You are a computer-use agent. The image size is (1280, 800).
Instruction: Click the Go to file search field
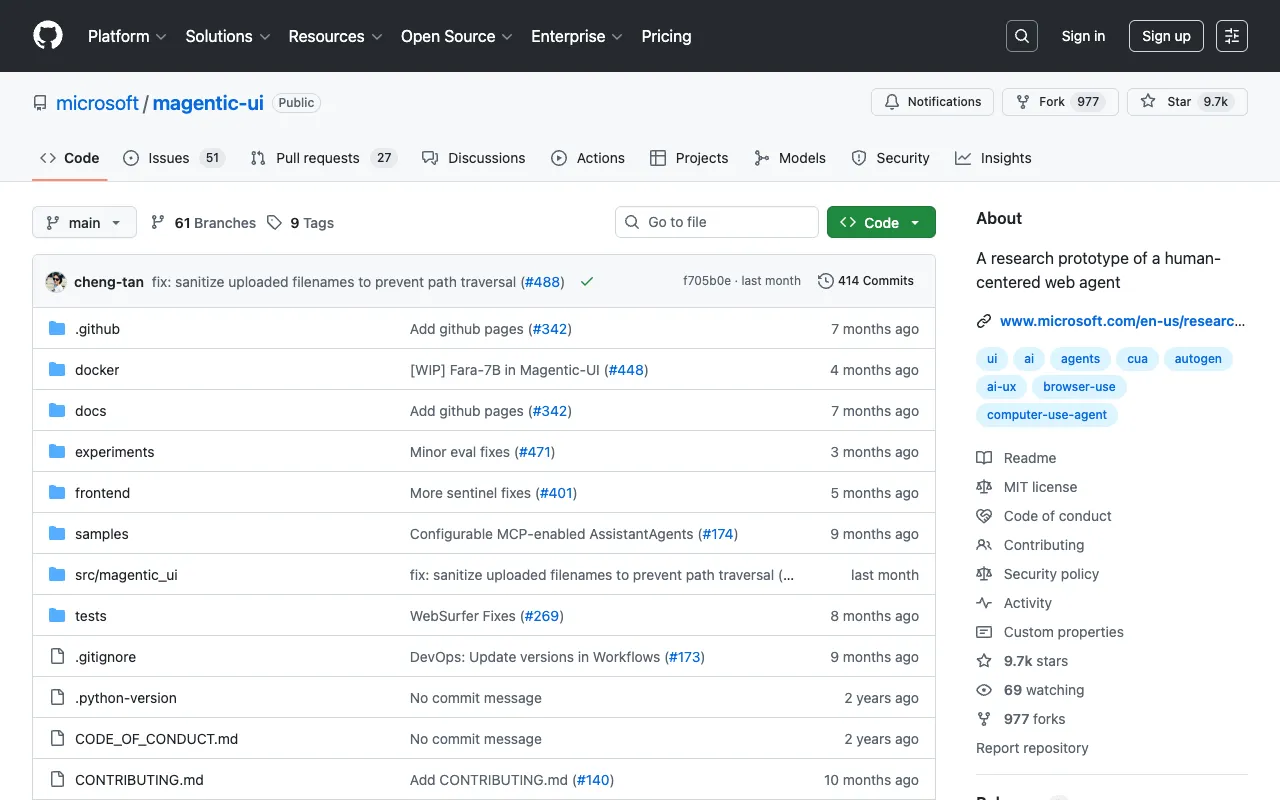point(716,222)
